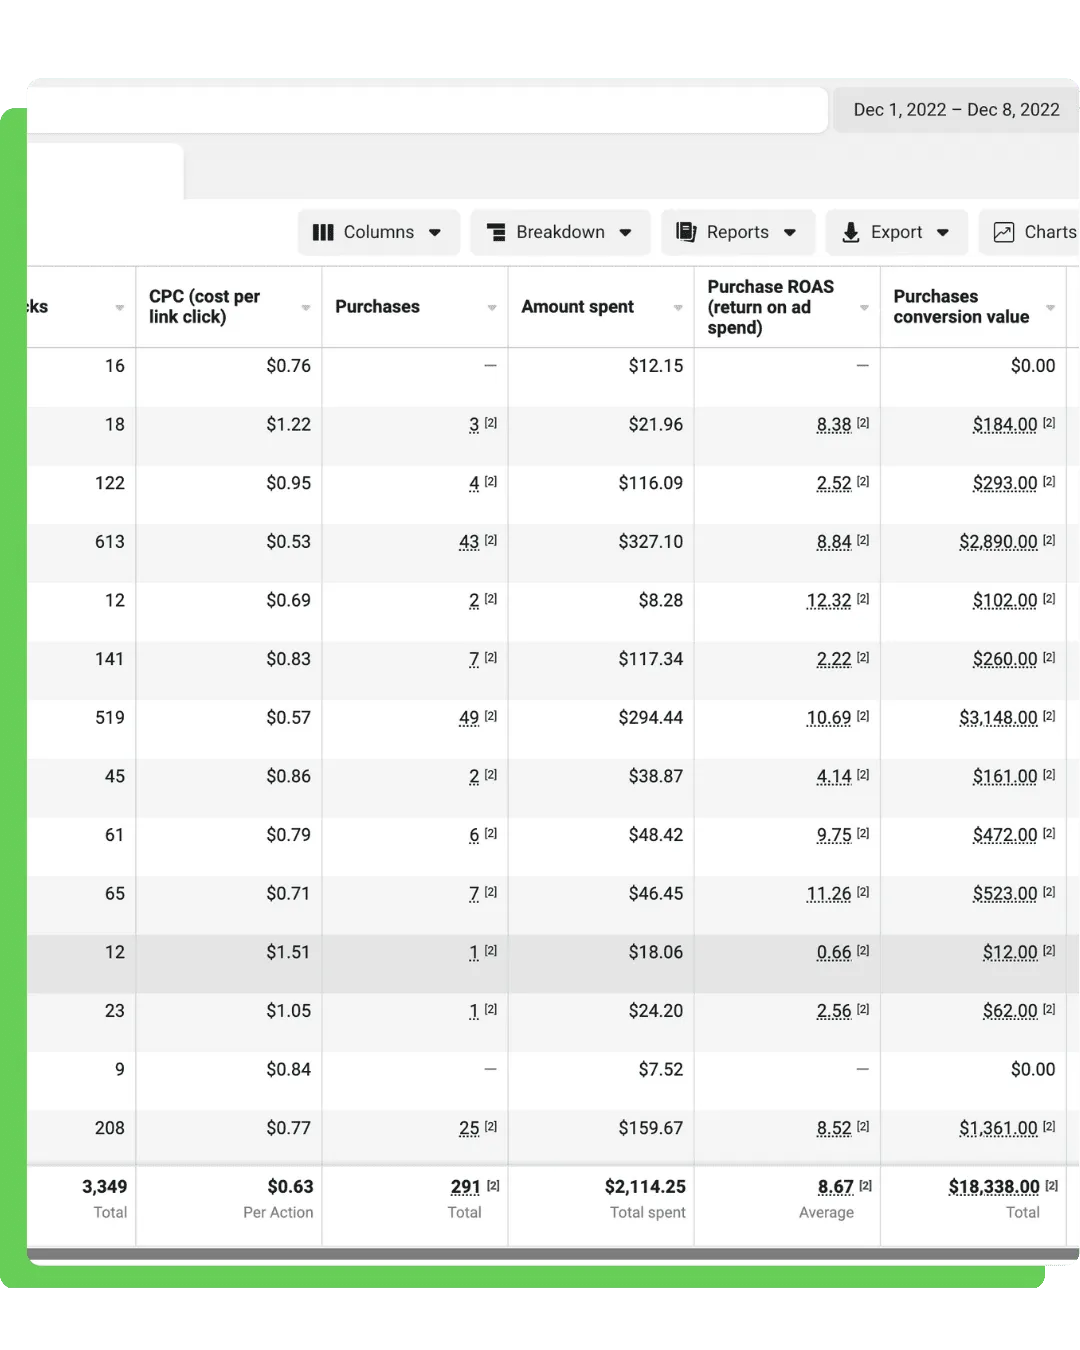Screen dimensions: 1080x1350
Task: Open the Breakdown dropdown arrow
Action: tap(625, 233)
